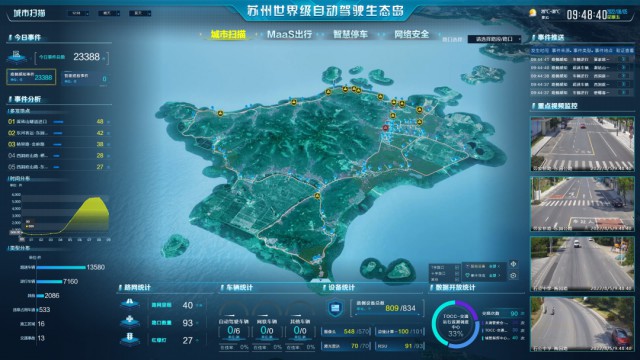Click the device shield icon under 设备统计
Image resolution: width=640 pixels, height=360 pixels.
point(335,308)
